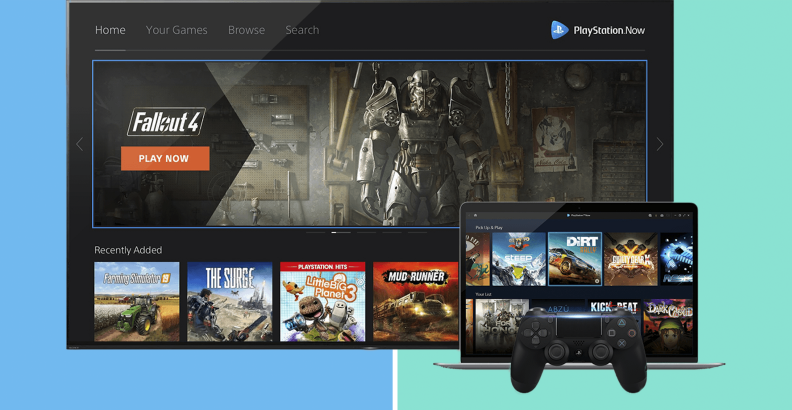This screenshot has height=410, width=792.
Task: Select the highlighted Dirt Rally tile
Action: pyautogui.click(x=575, y=259)
